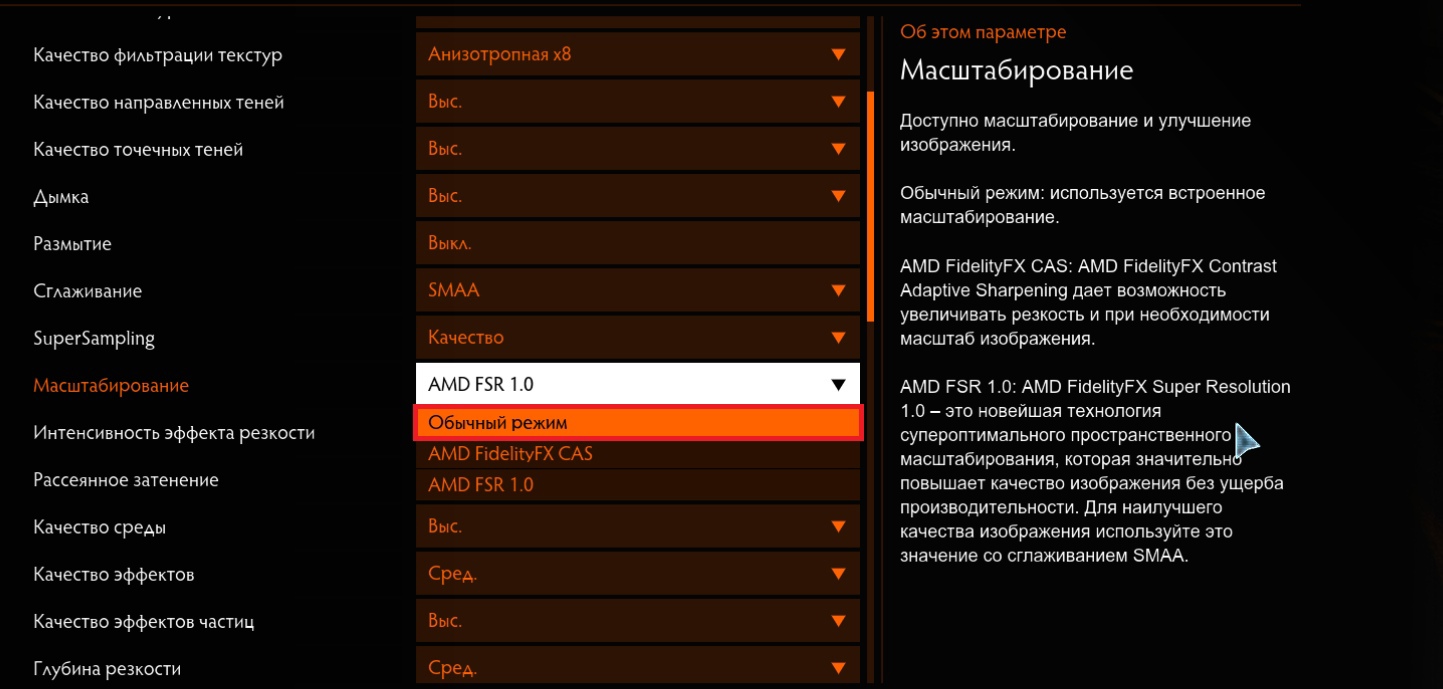
Task: Select the Обычный режим option
Action: point(638,423)
